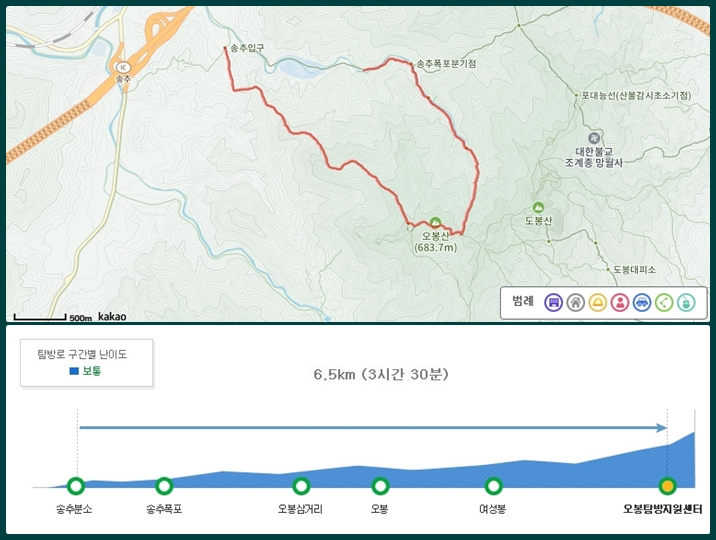This screenshot has width=716, height=540.
Task: Click the purple building legend icon
Action: 553,302
